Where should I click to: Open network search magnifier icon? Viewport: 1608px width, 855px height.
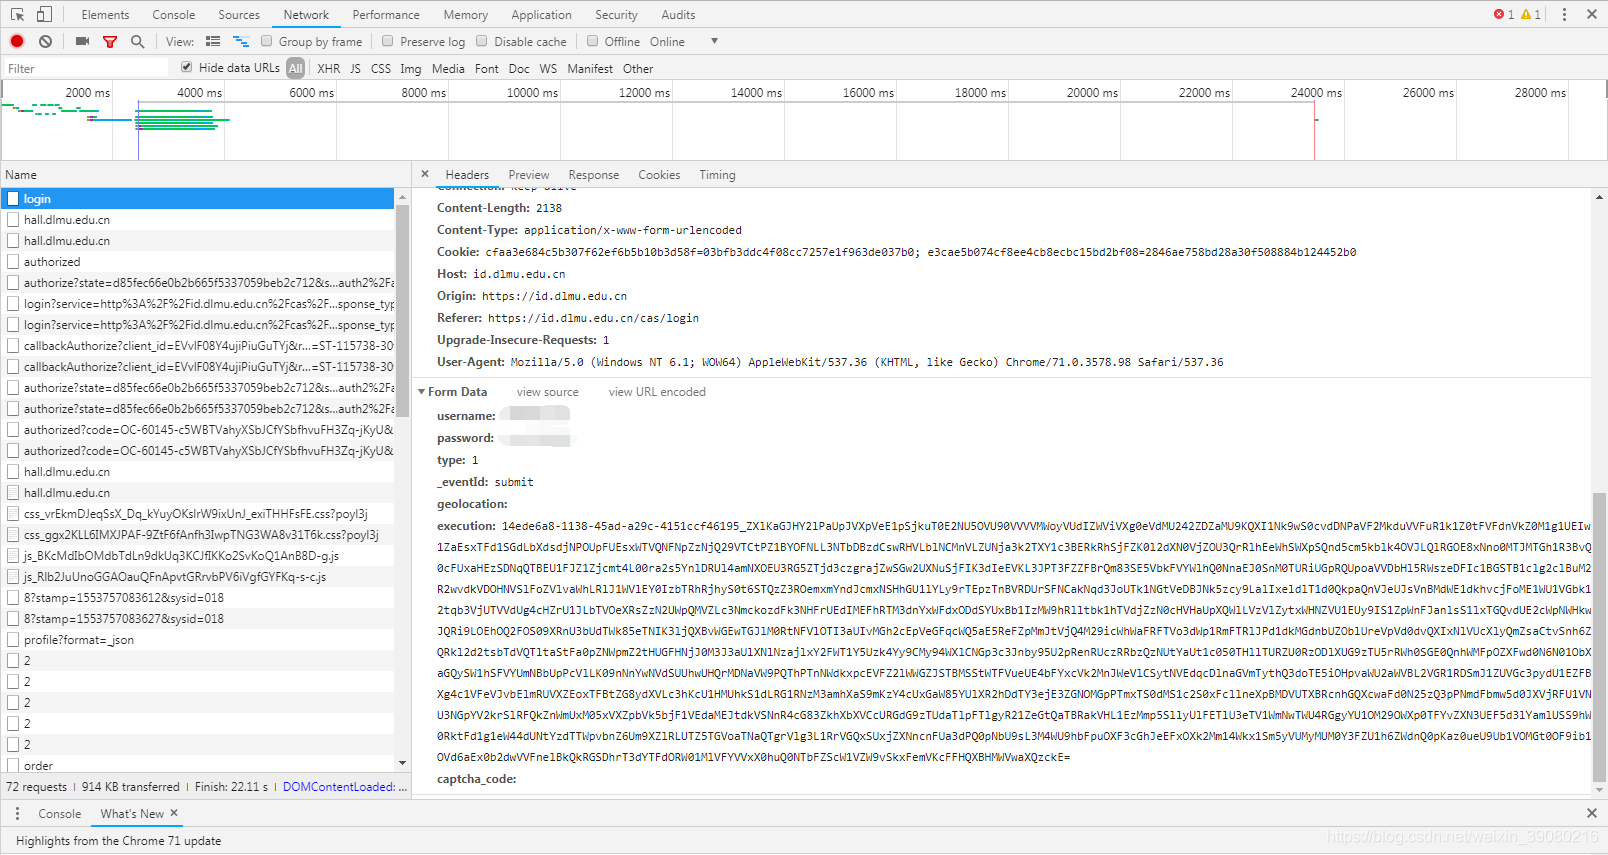click(137, 41)
